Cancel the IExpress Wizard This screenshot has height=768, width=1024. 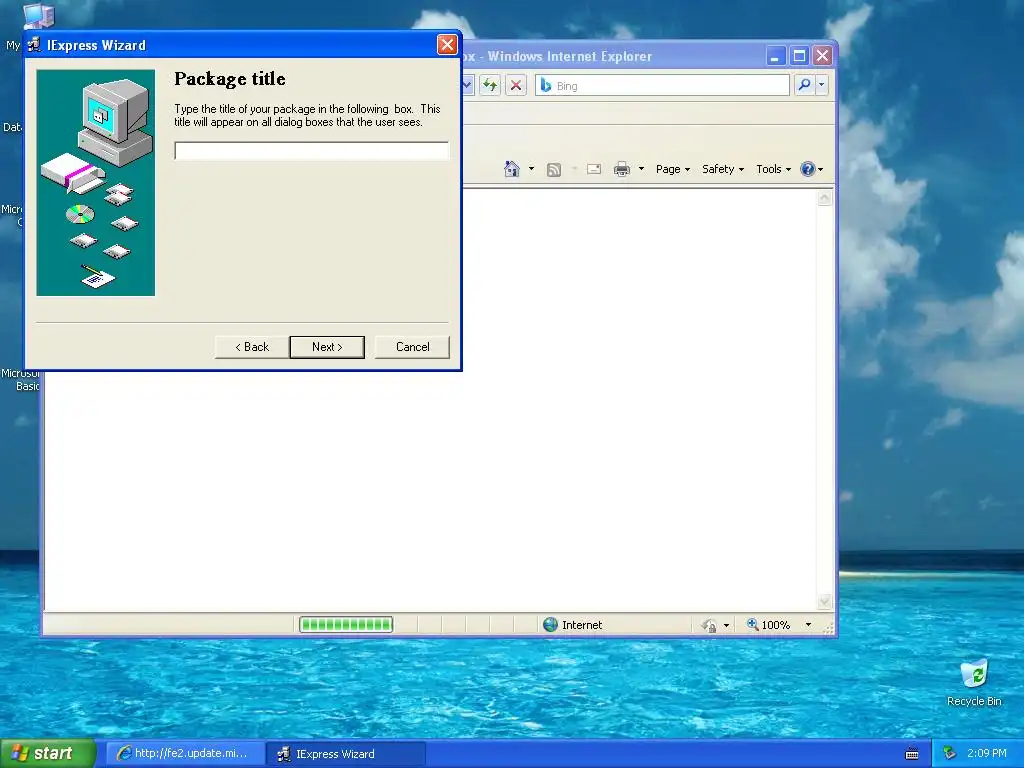coord(412,347)
